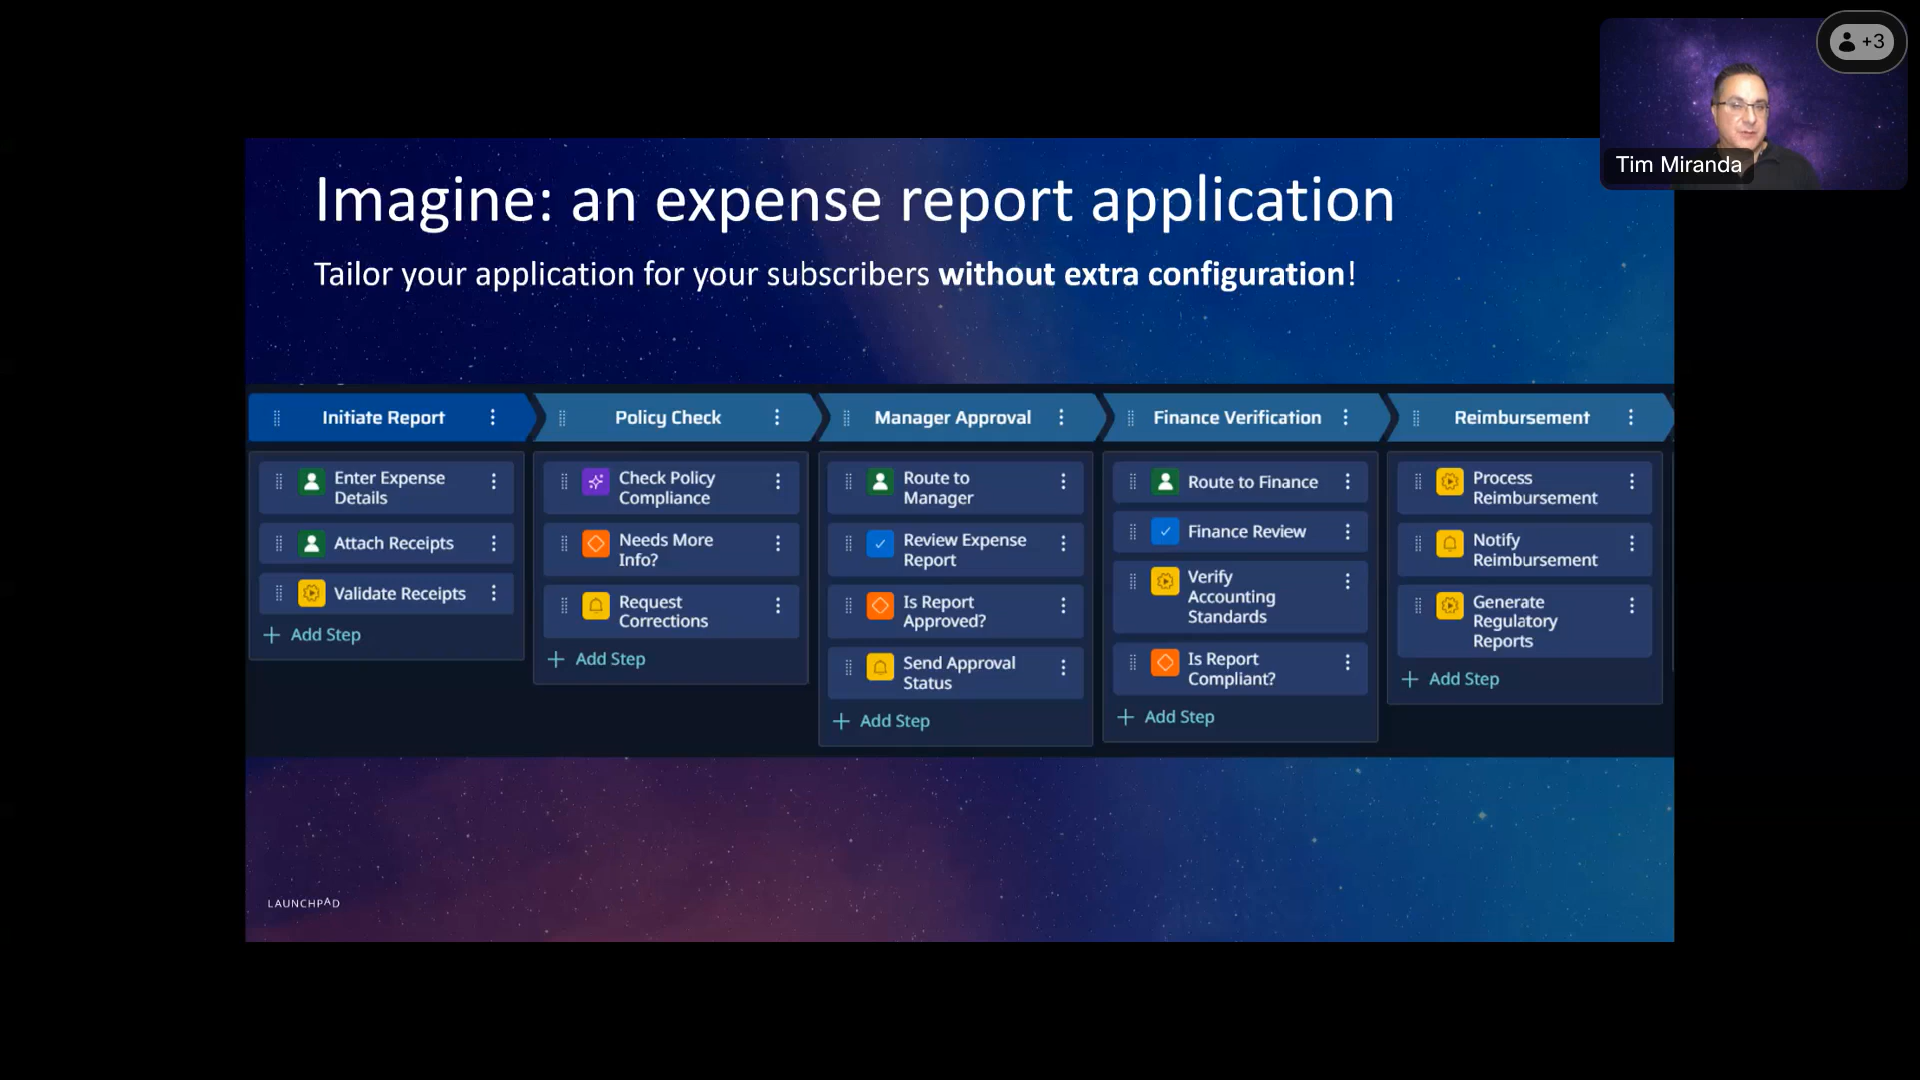Viewport: 1920px width, 1080px height.
Task: Click the gear icon on Verify Accounting Standards
Action: pyautogui.click(x=1165, y=582)
